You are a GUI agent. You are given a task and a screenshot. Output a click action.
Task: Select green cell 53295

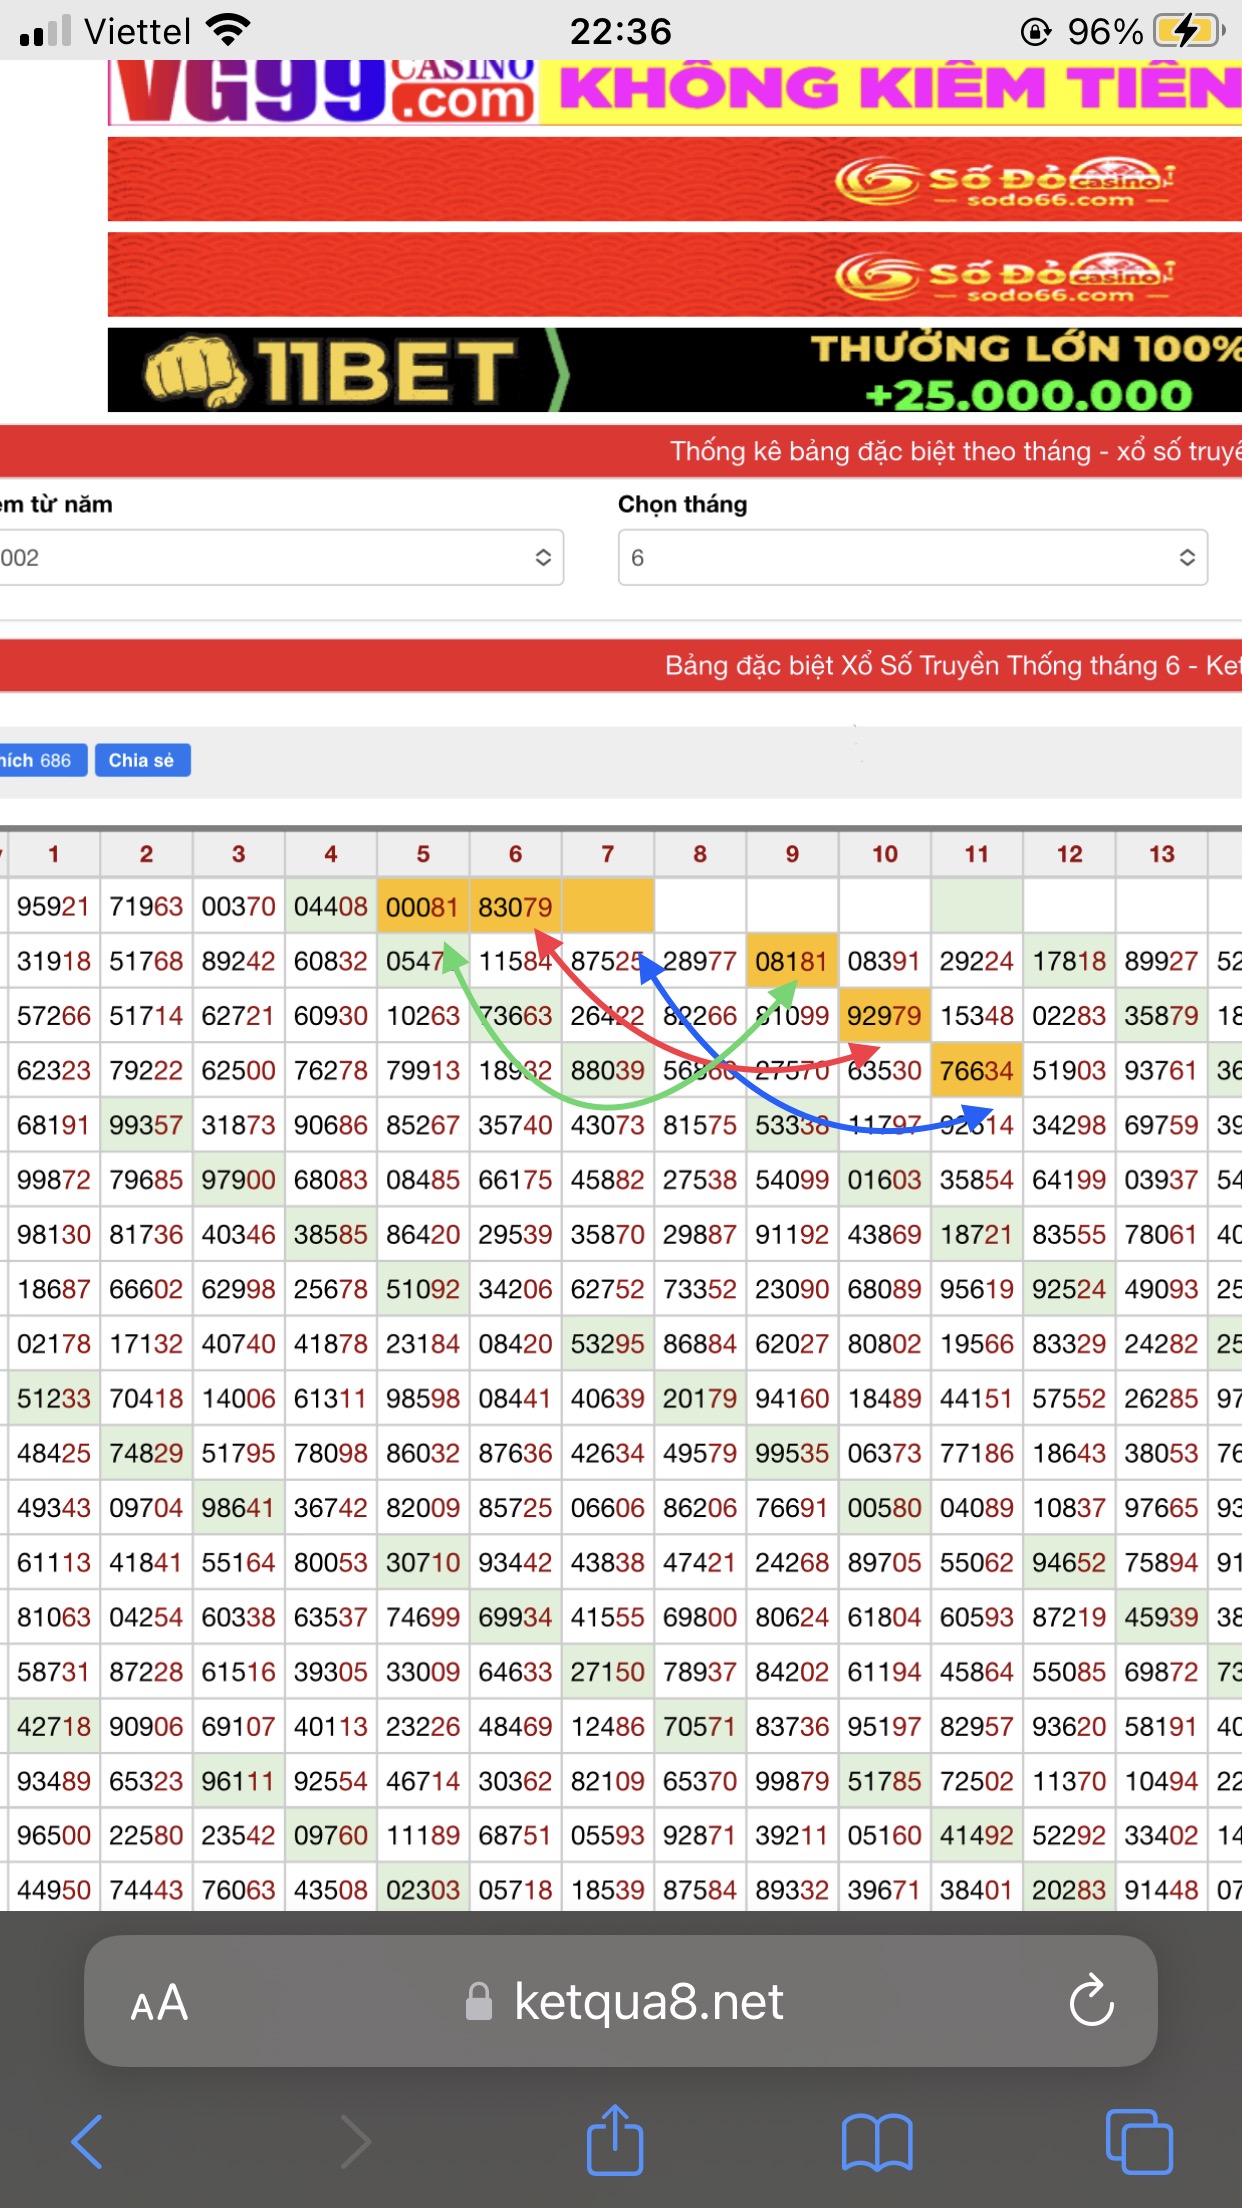pos(608,1344)
